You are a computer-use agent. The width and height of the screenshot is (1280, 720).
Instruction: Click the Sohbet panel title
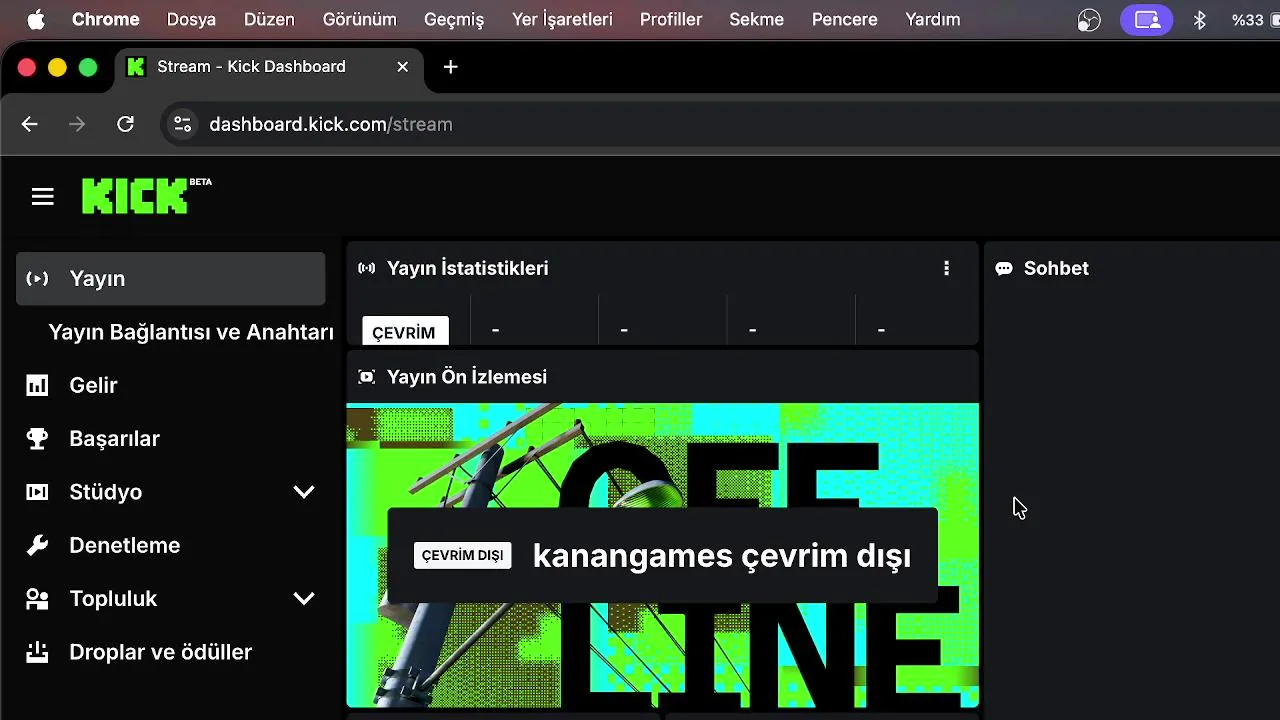(1056, 268)
